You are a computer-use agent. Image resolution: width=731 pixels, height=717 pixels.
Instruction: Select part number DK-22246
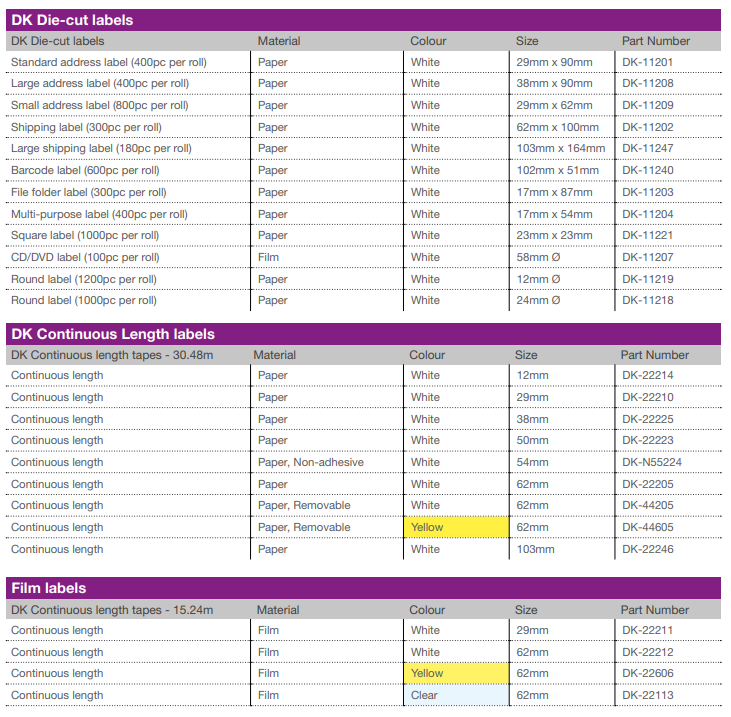[x=648, y=549]
